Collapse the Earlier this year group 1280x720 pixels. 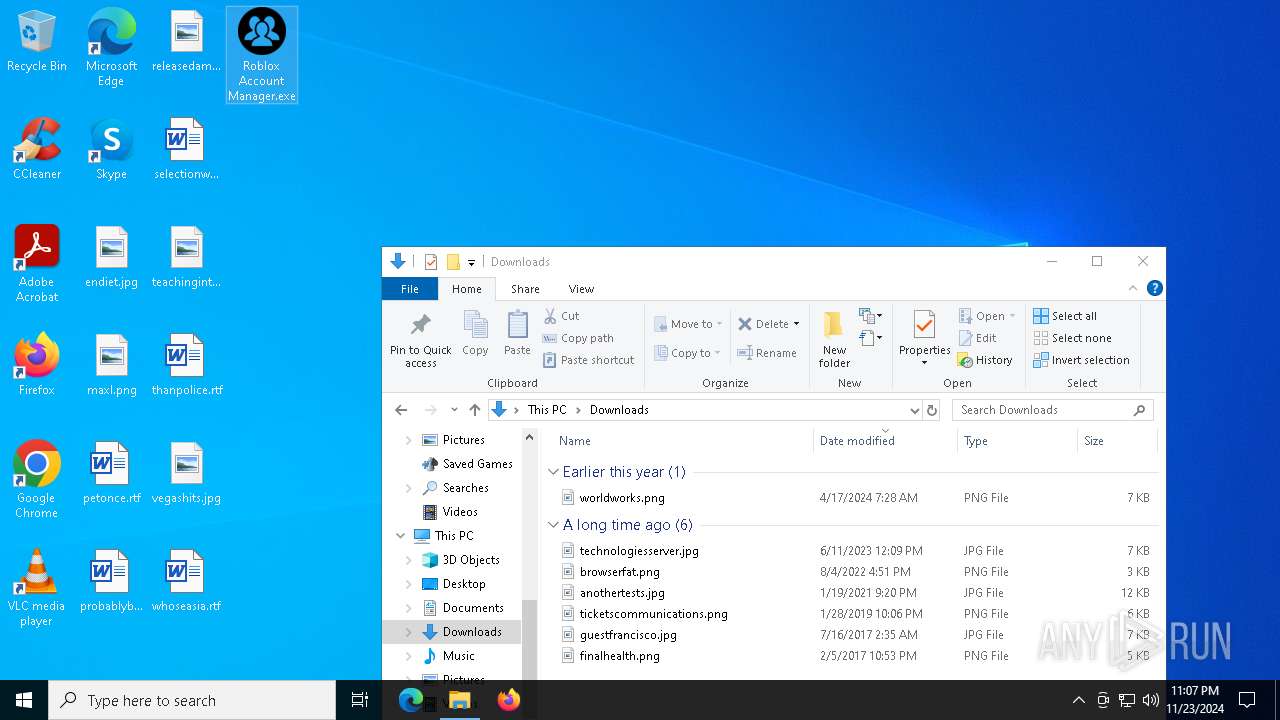click(x=553, y=472)
